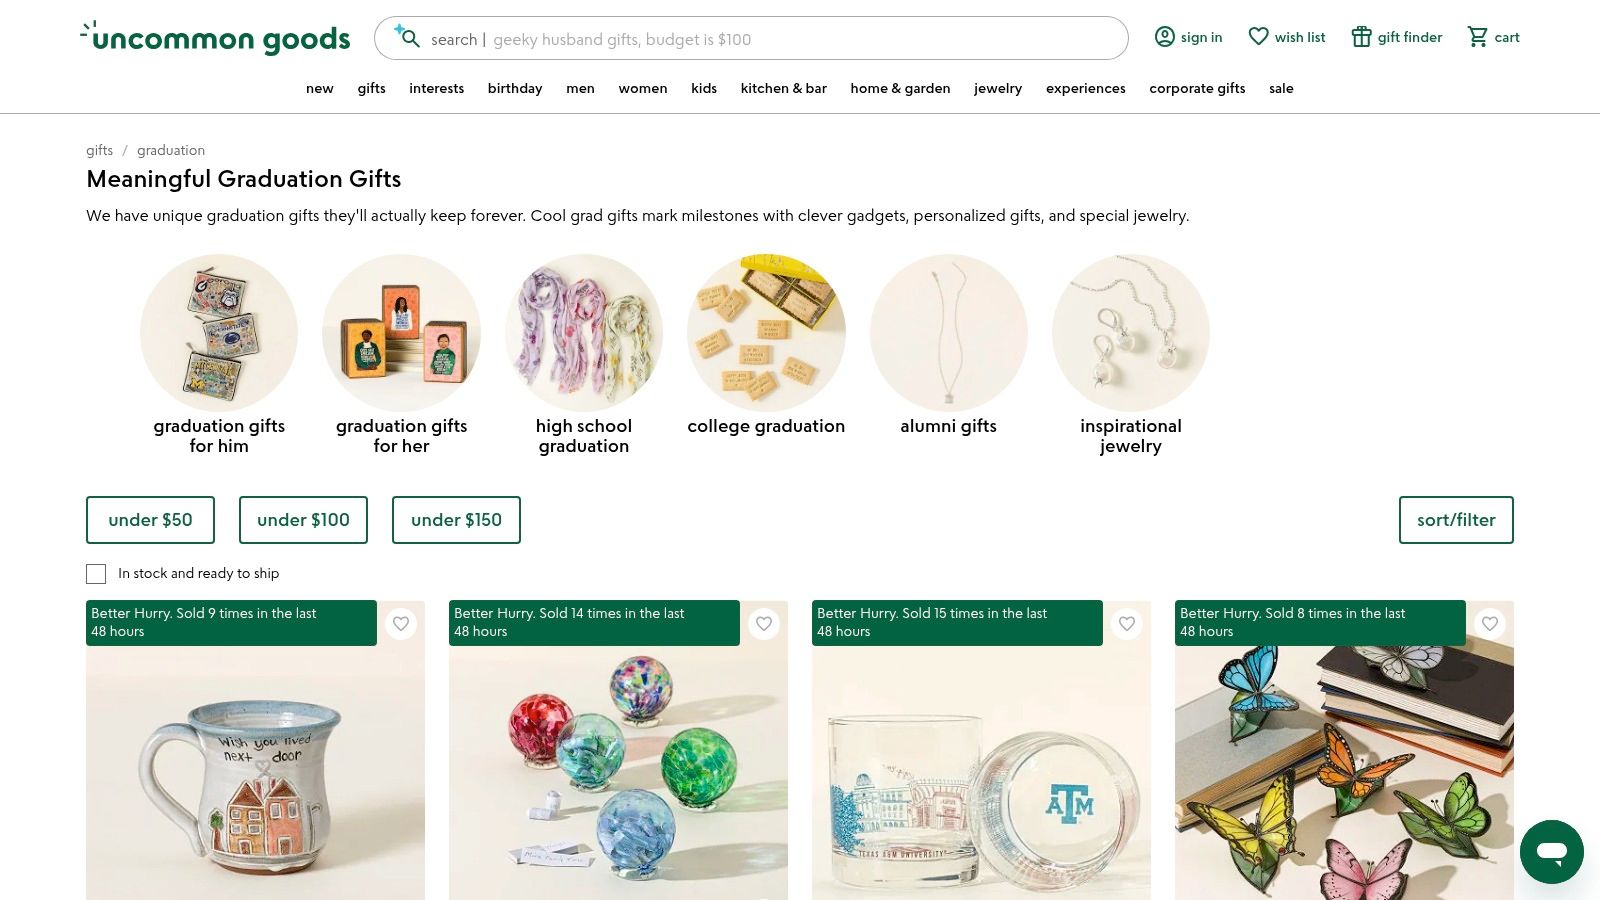
Task: Select the under $150 filter button
Action: (456, 520)
